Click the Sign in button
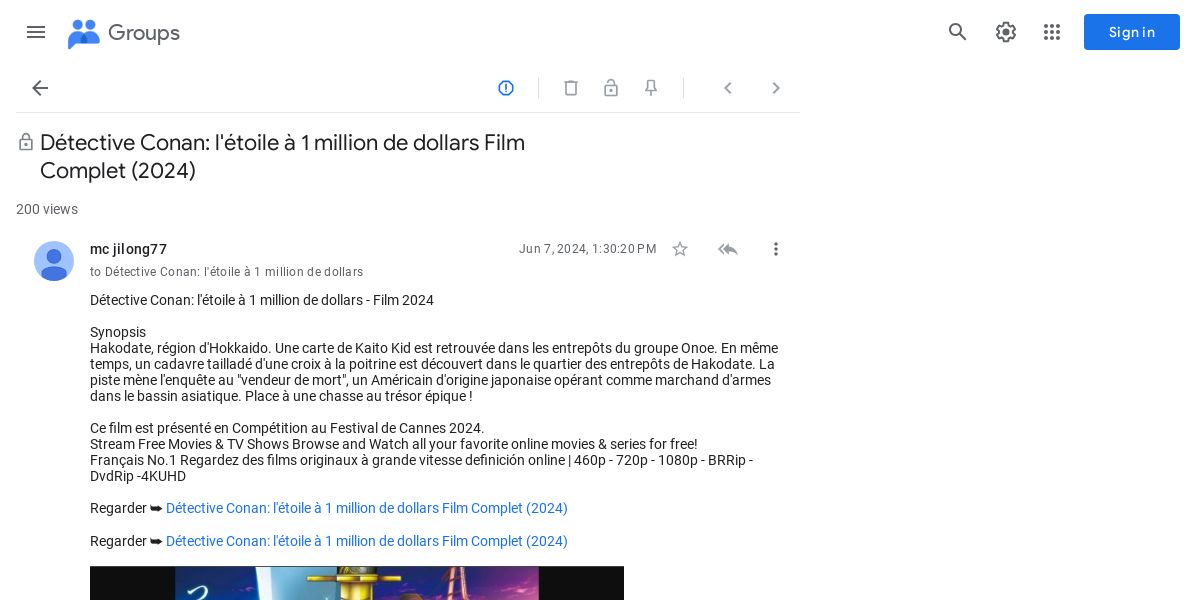Screen dimensions: 1200x600 1132,32
